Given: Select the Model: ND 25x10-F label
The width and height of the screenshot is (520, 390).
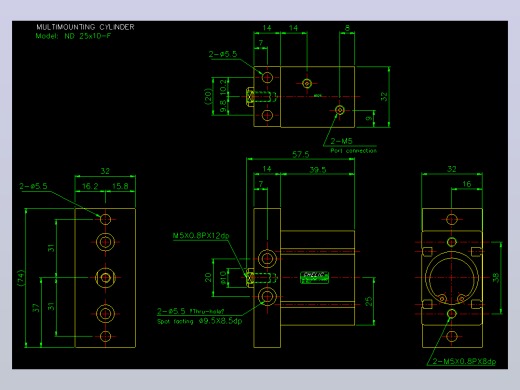Looking at the screenshot, I should 73,36.
